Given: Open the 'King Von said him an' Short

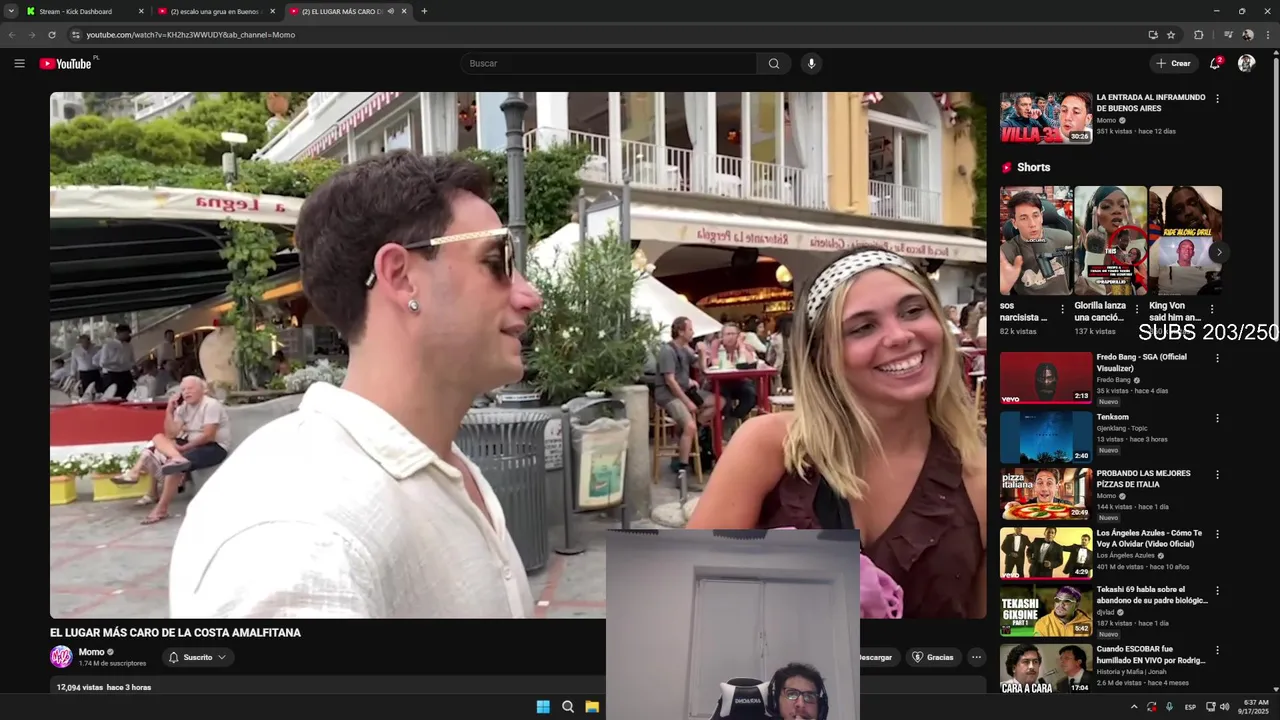Looking at the screenshot, I should click(x=1185, y=240).
